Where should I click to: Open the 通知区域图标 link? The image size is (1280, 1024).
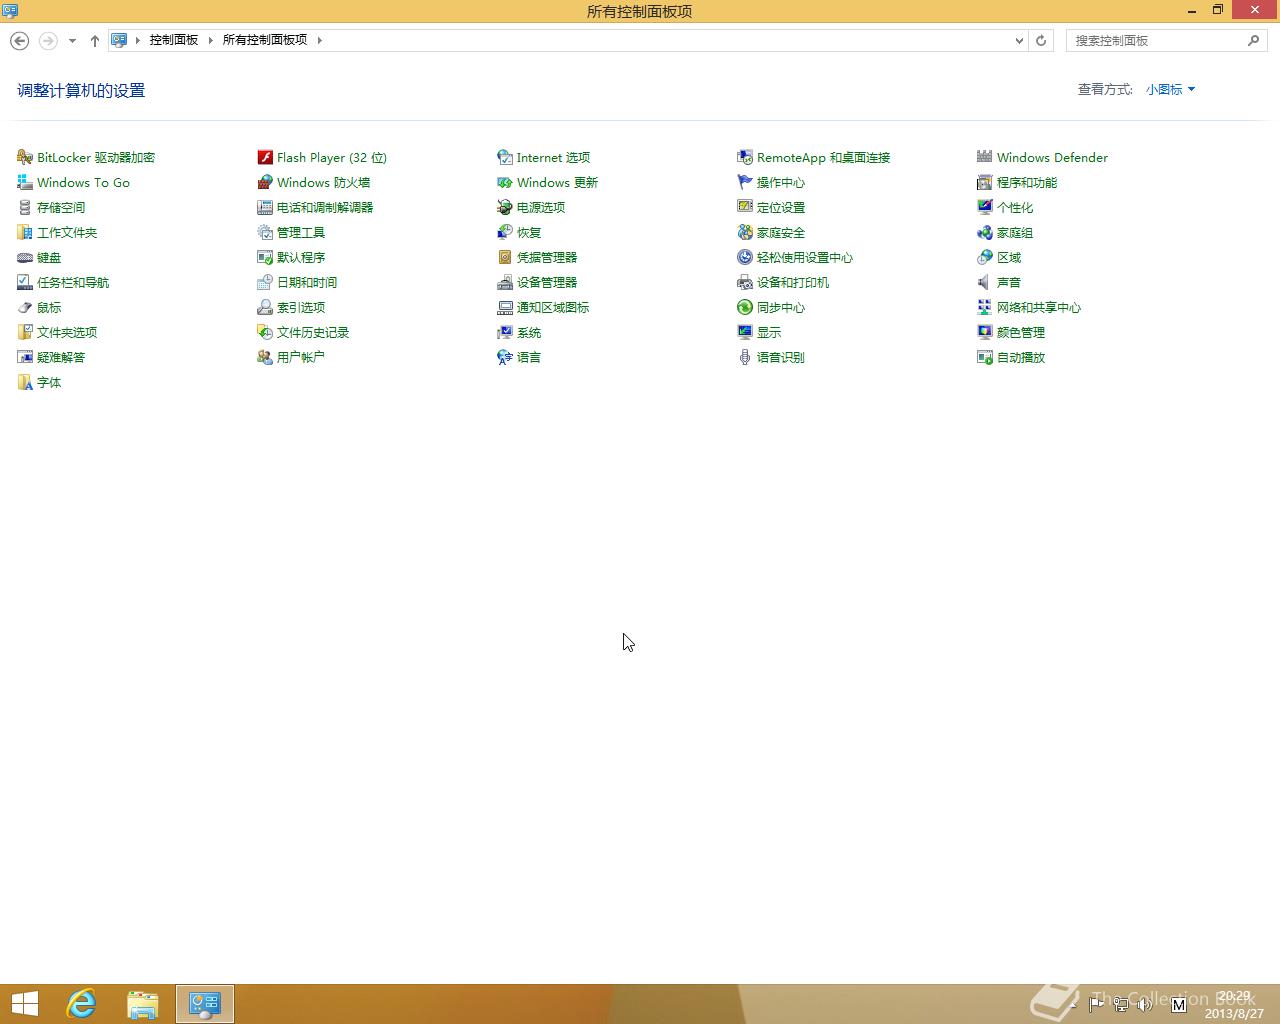pos(553,307)
